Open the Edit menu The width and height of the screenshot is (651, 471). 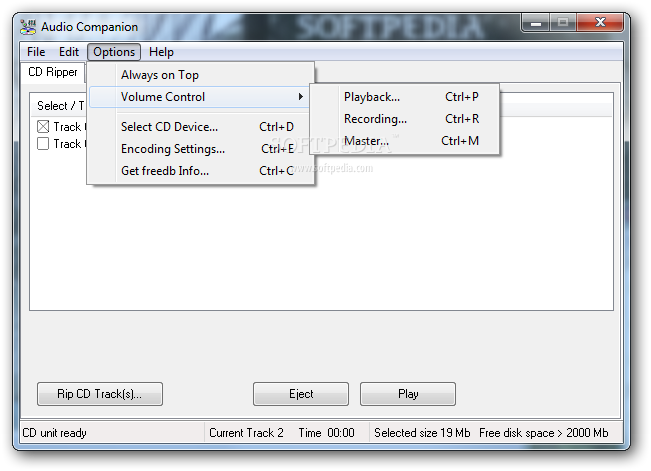pos(69,52)
